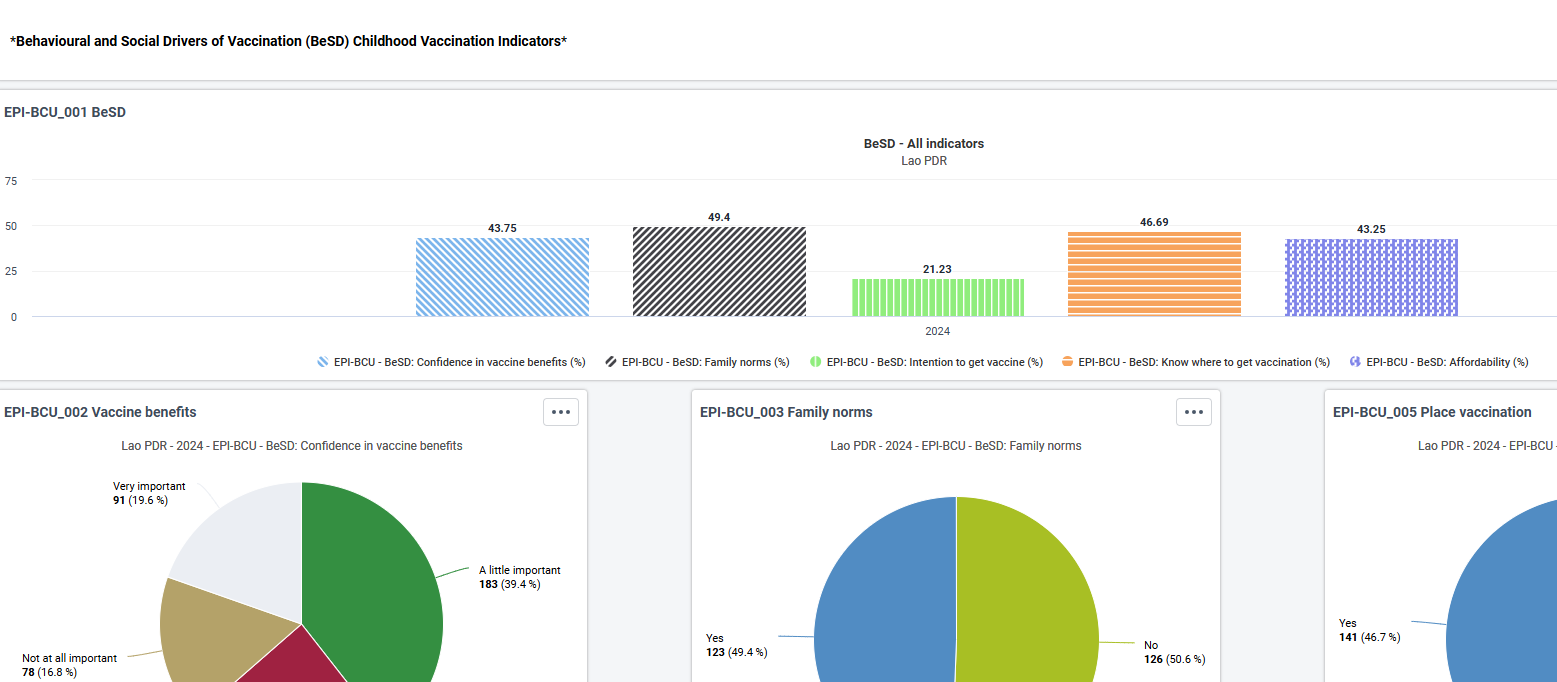The width and height of the screenshot is (1557, 682).
Task: Click the purple Affordability legend icon
Action: 1356,362
